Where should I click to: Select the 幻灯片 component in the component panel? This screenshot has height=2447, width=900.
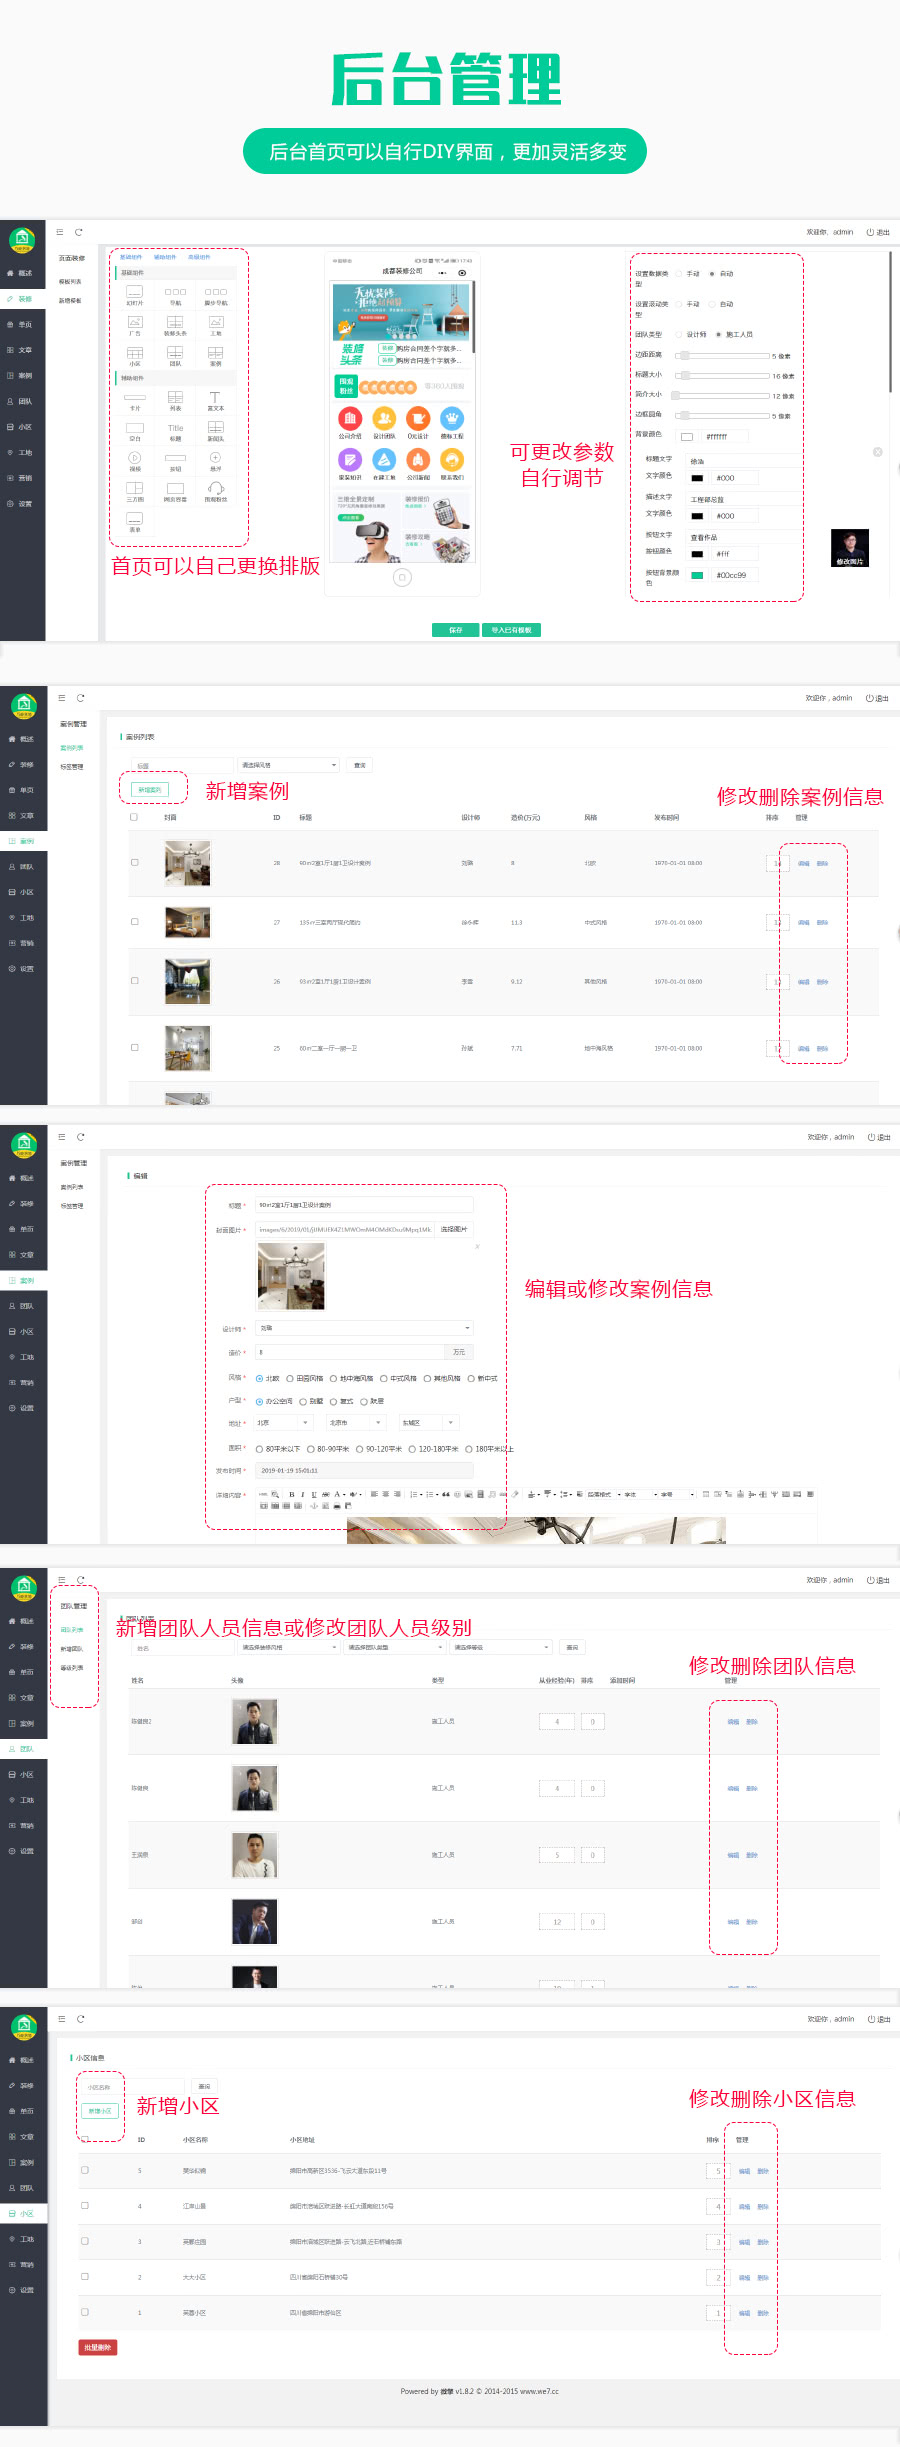[x=134, y=292]
